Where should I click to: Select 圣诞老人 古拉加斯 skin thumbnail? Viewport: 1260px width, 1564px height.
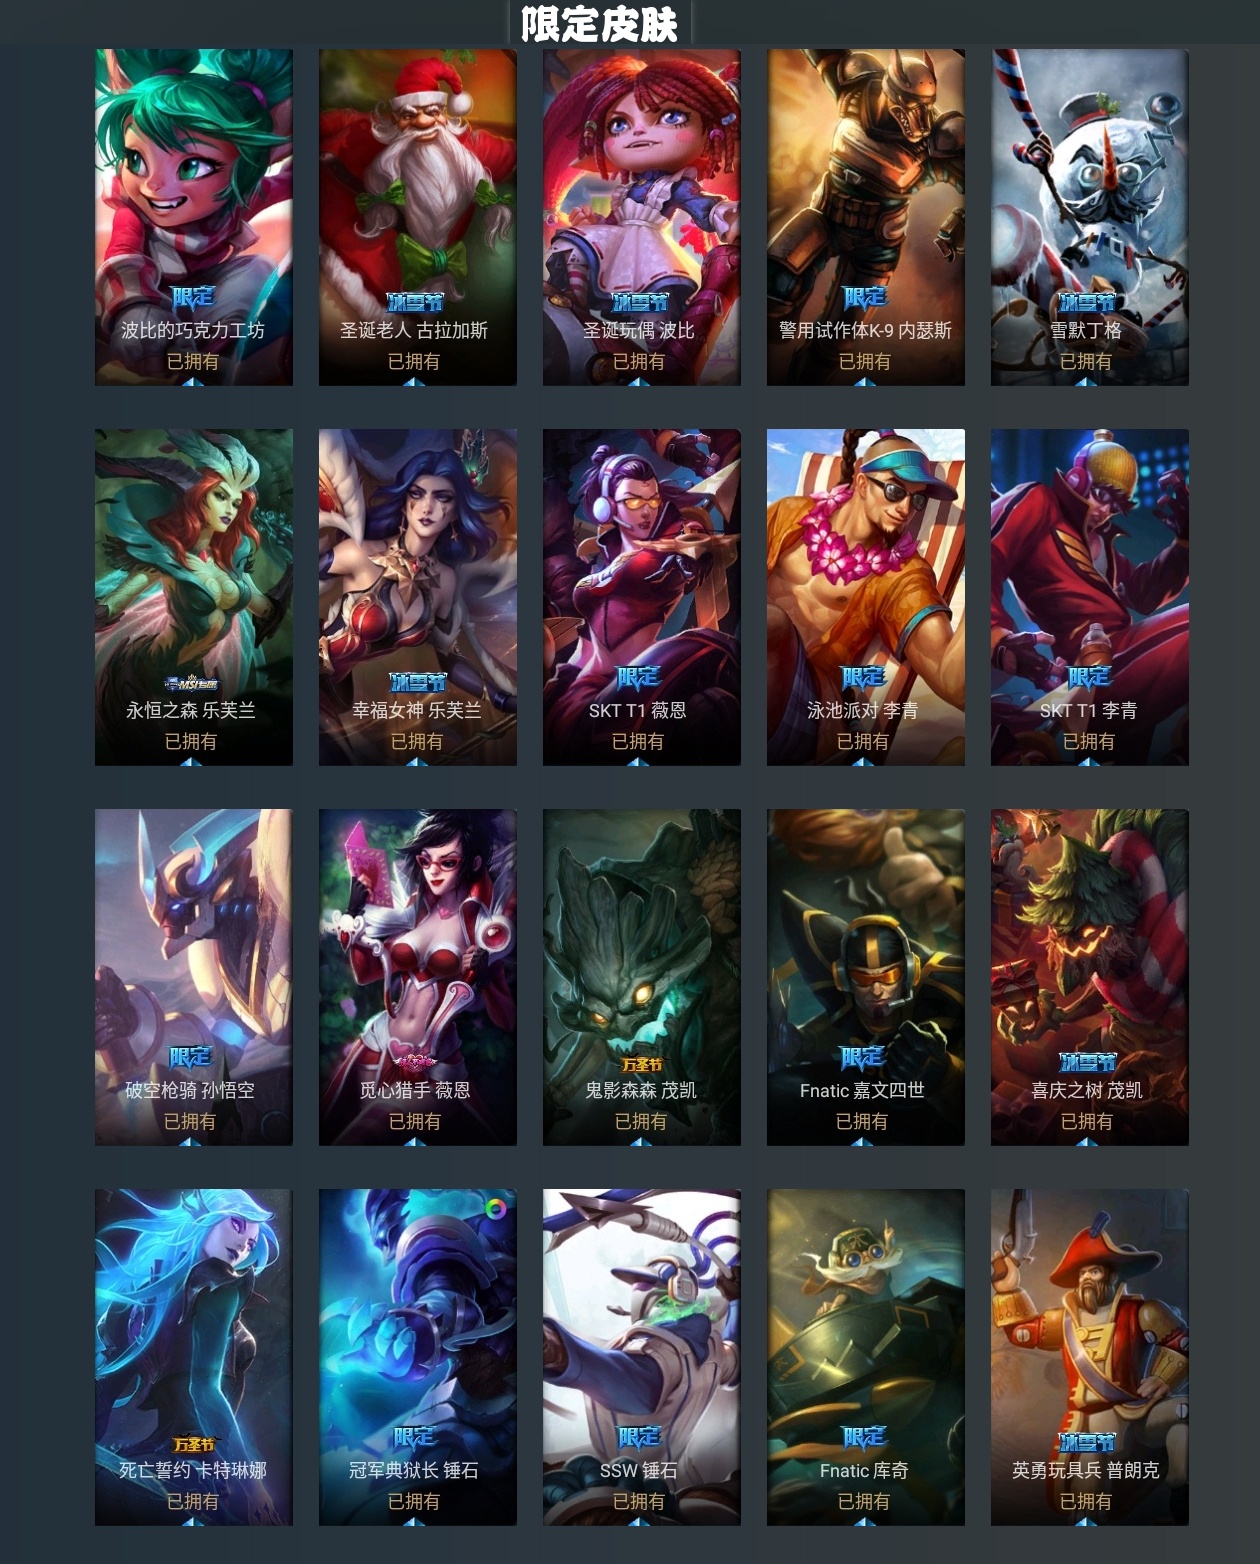418,217
